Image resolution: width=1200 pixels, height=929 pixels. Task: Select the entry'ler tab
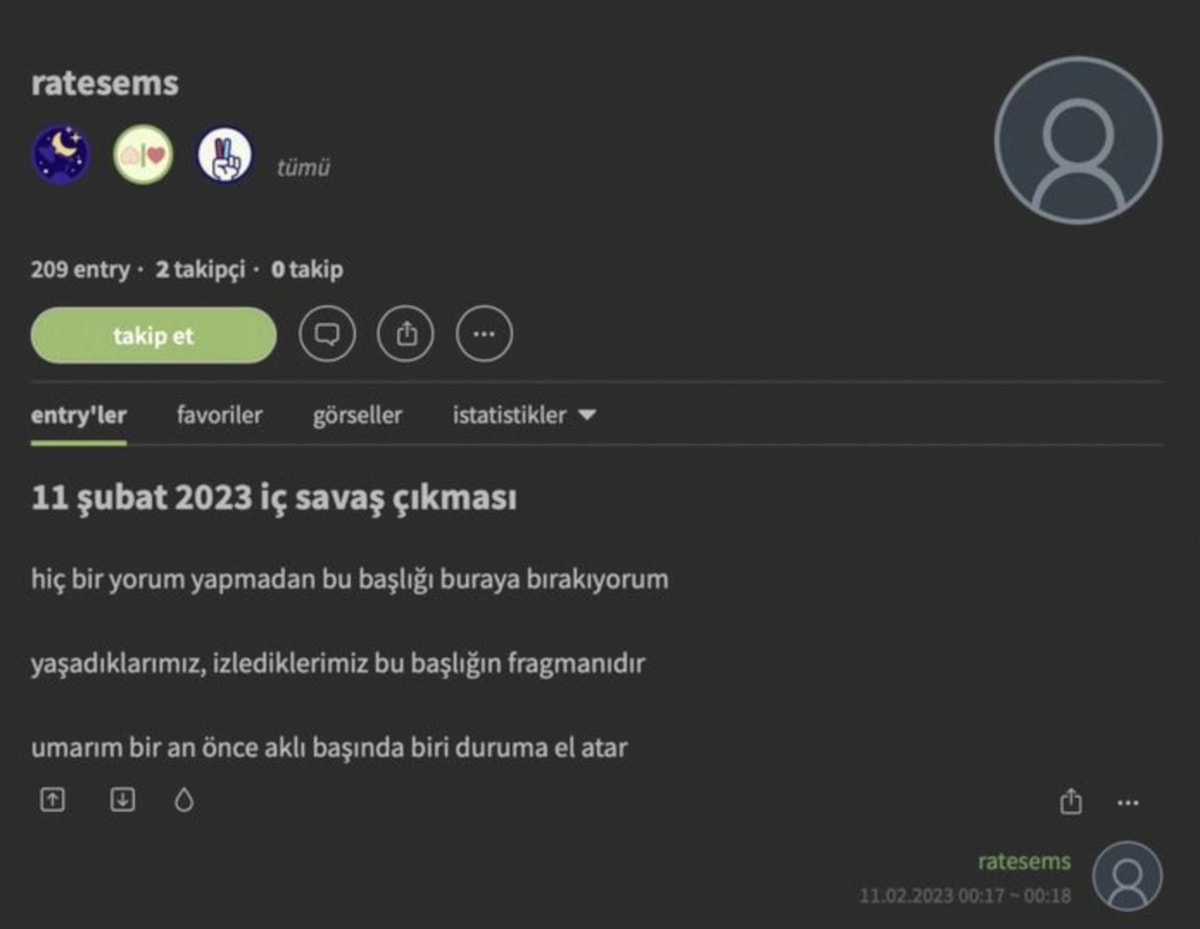coord(79,415)
